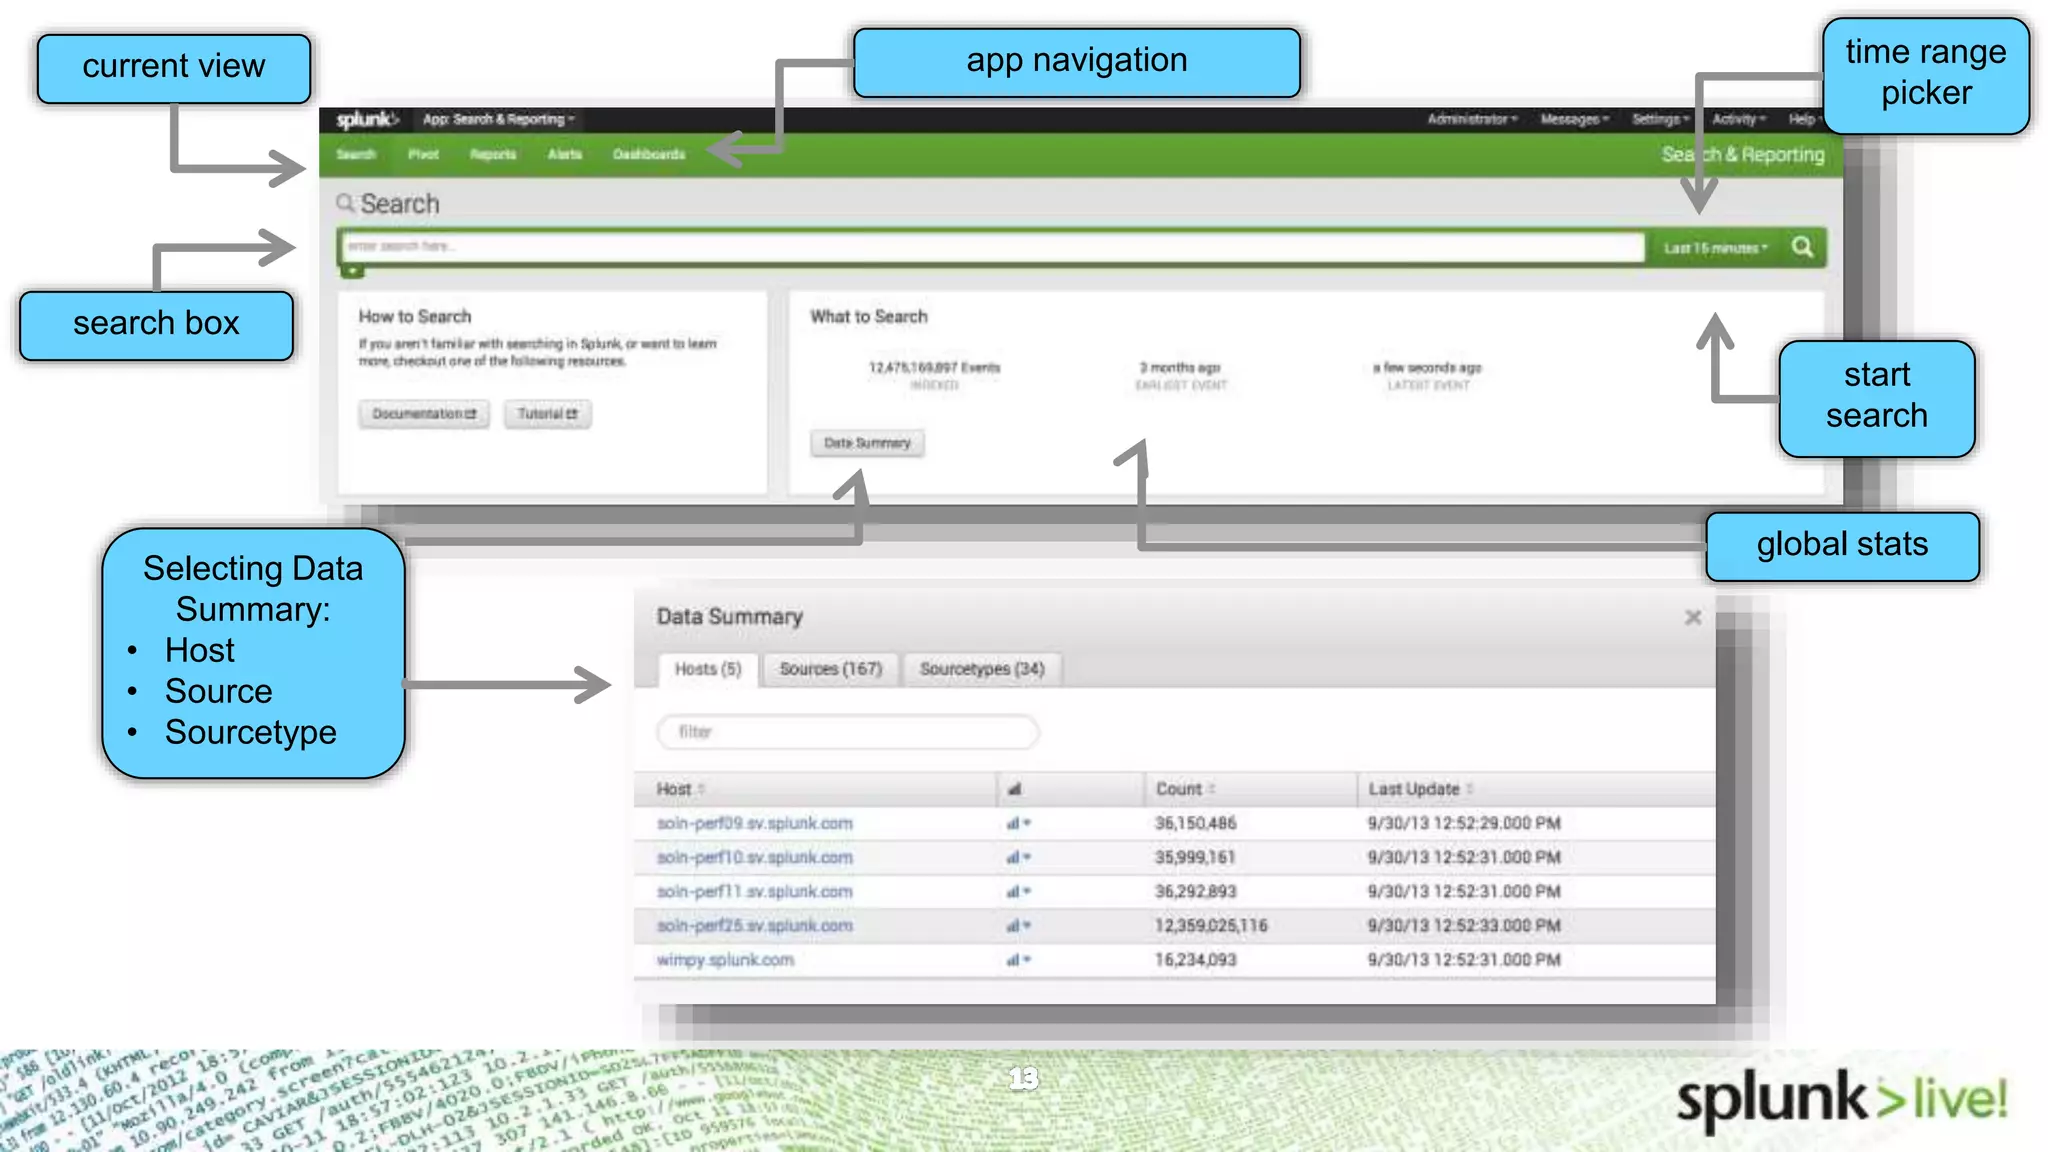
Task: Switch to the Reports tab
Action: [493, 154]
